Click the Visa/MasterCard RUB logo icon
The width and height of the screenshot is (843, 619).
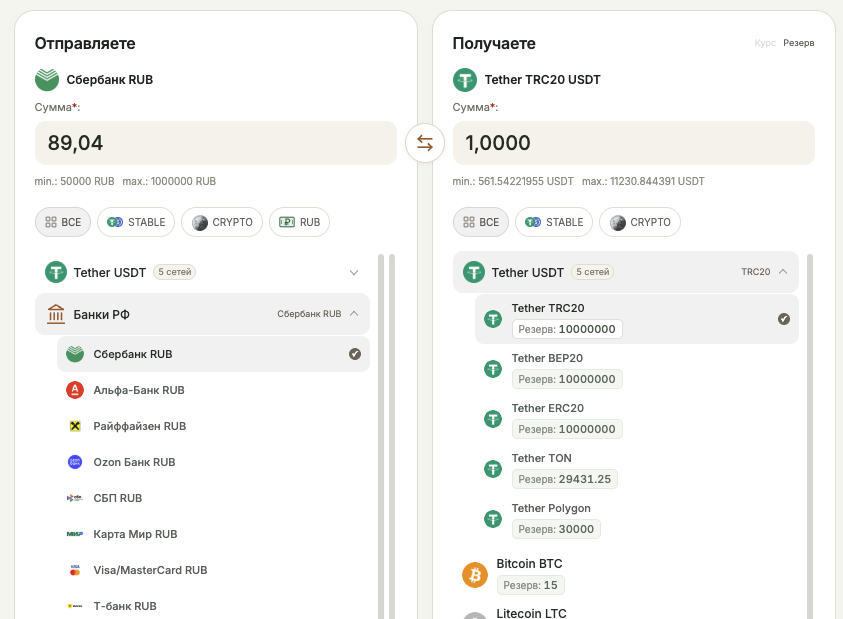(75, 570)
